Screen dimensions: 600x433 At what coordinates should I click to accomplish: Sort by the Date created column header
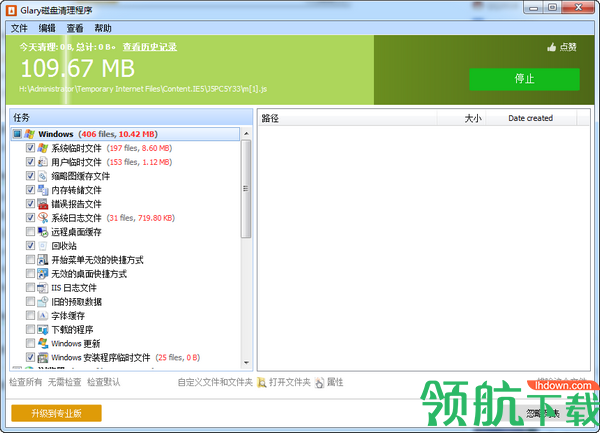531,118
